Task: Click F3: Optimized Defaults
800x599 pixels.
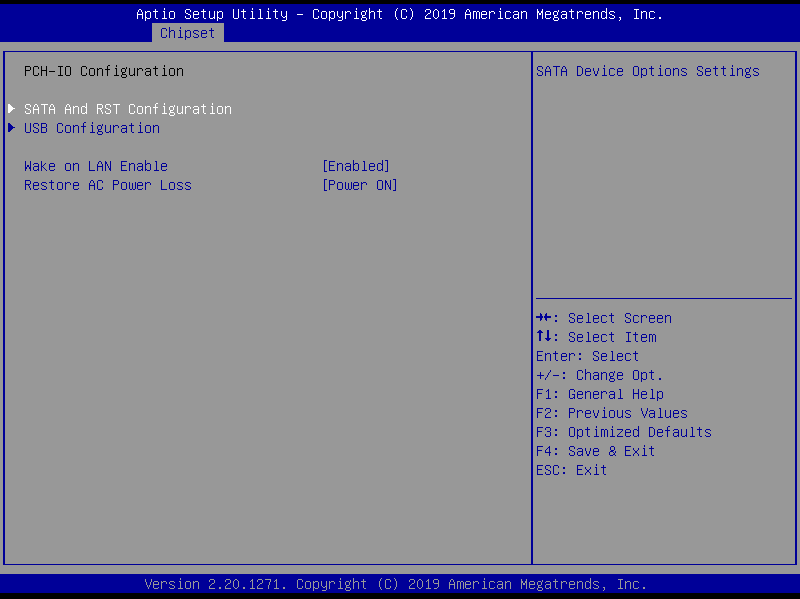Action: [623, 432]
